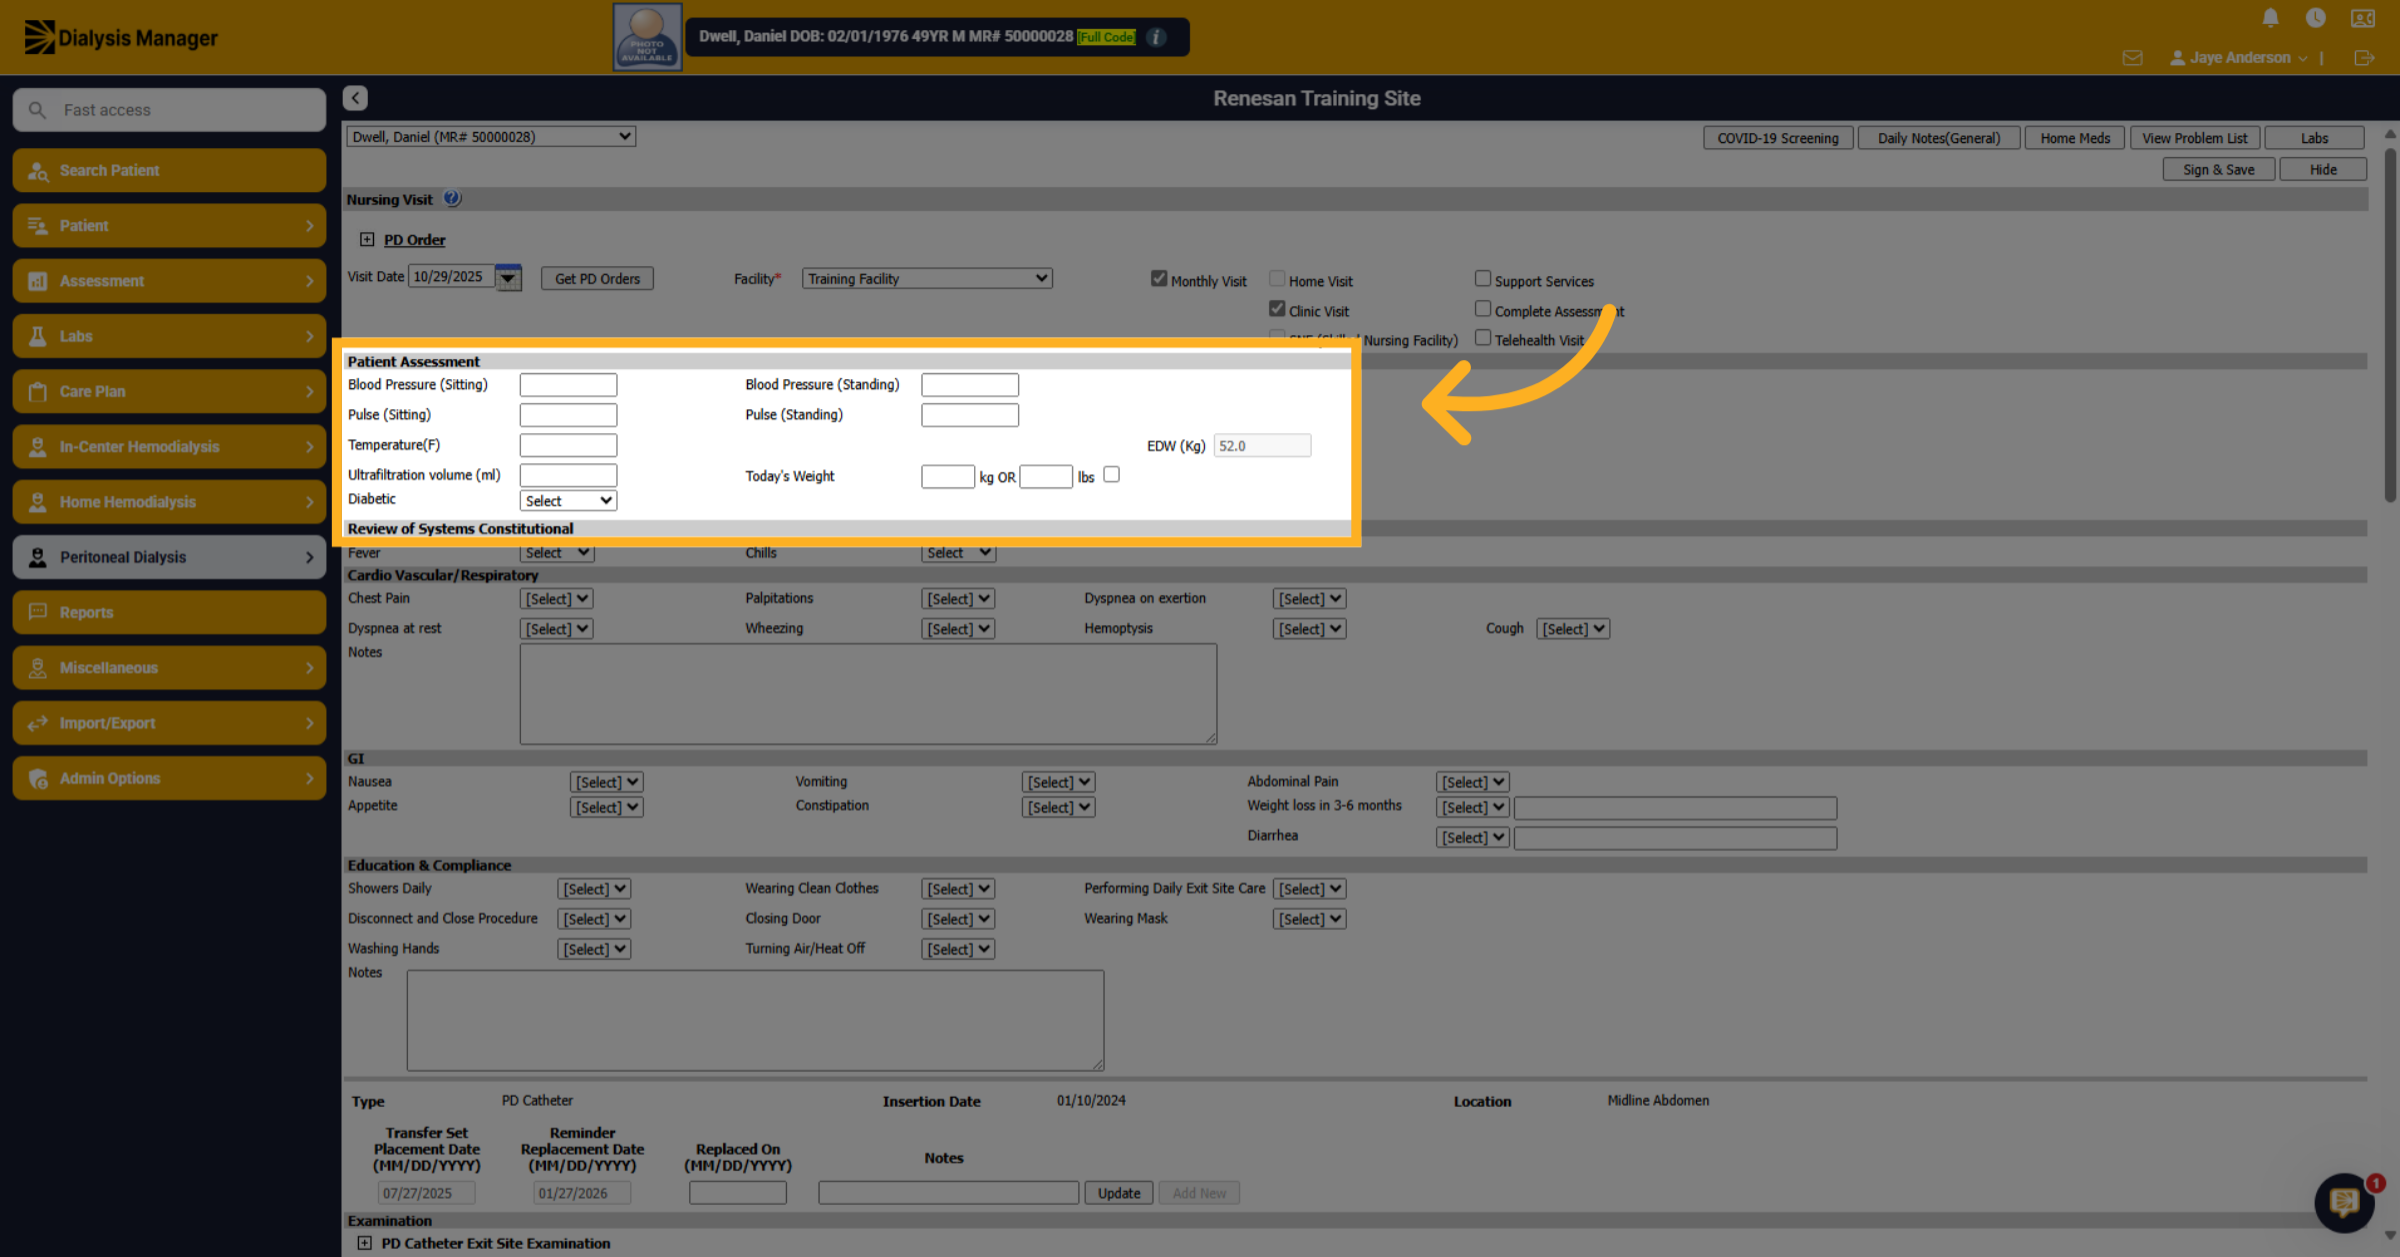Open the Reports sidebar item

(169, 612)
